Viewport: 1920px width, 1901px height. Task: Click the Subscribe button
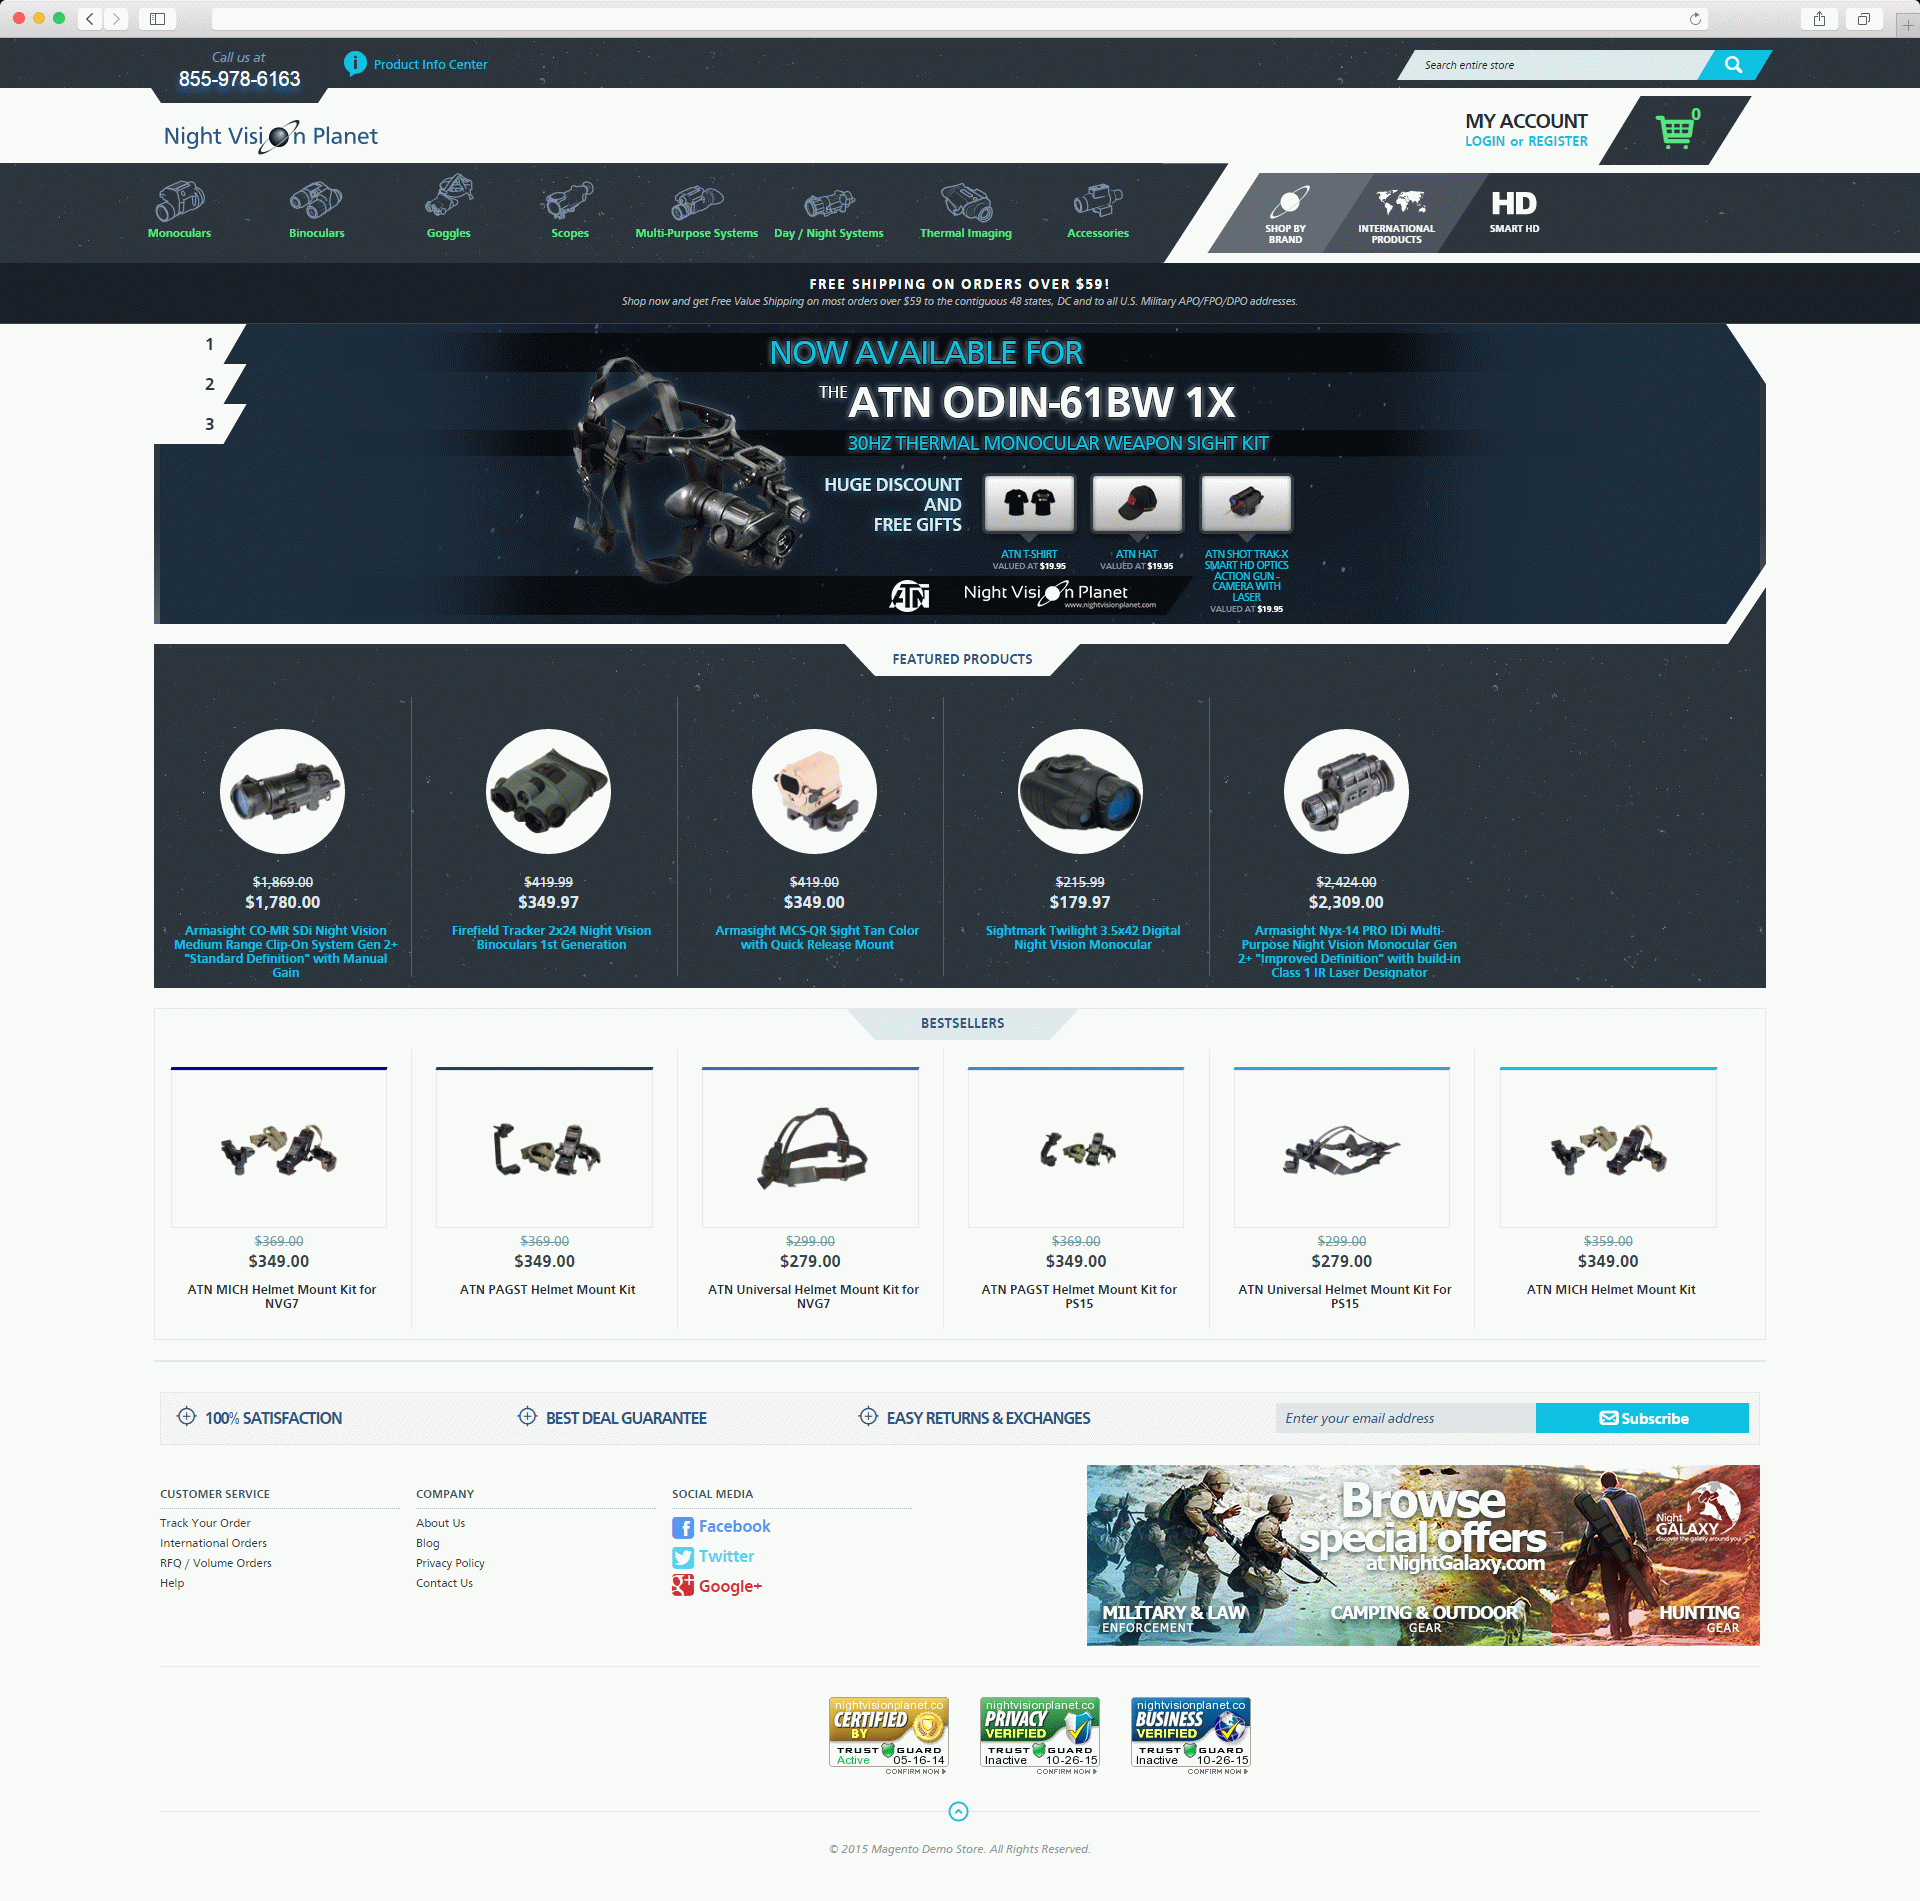tap(1642, 1419)
